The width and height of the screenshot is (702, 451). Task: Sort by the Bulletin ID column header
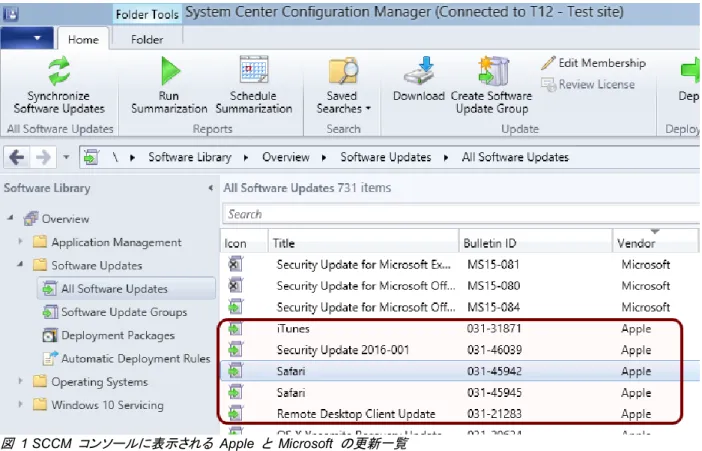click(535, 243)
